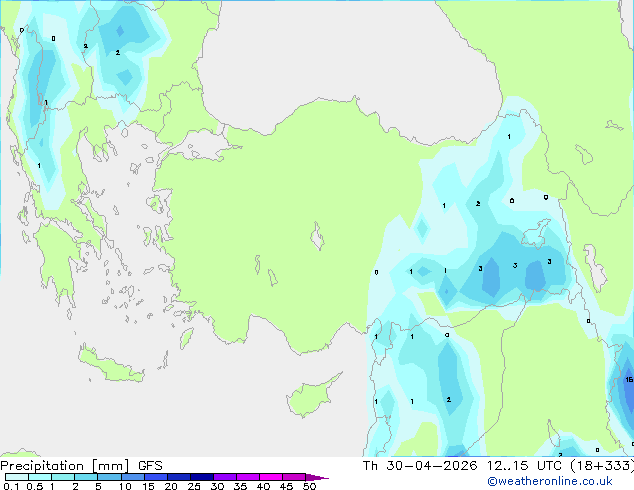Click the "45" legend scale label
This screenshot has height=490, width=634.
click(286, 486)
